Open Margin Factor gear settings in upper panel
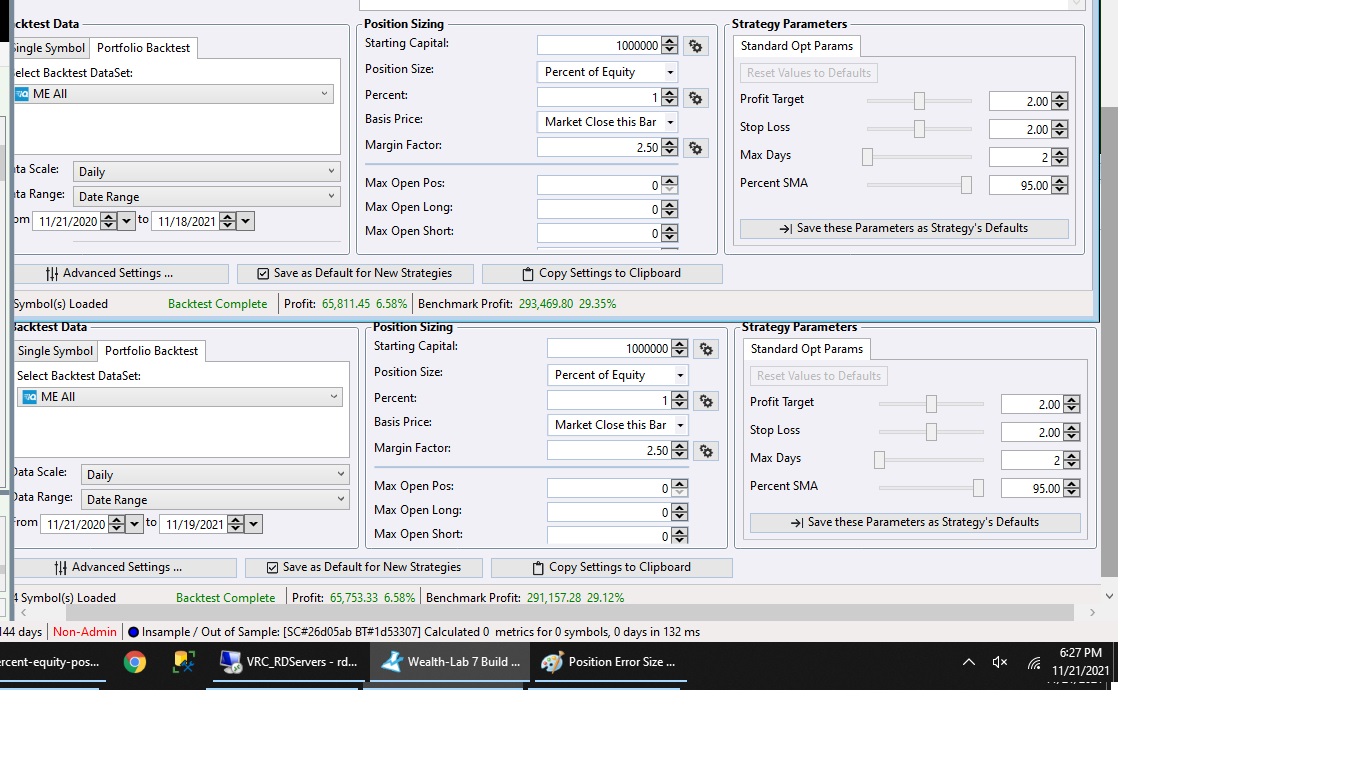This screenshot has width=1366, height=768. pyautogui.click(x=696, y=148)
